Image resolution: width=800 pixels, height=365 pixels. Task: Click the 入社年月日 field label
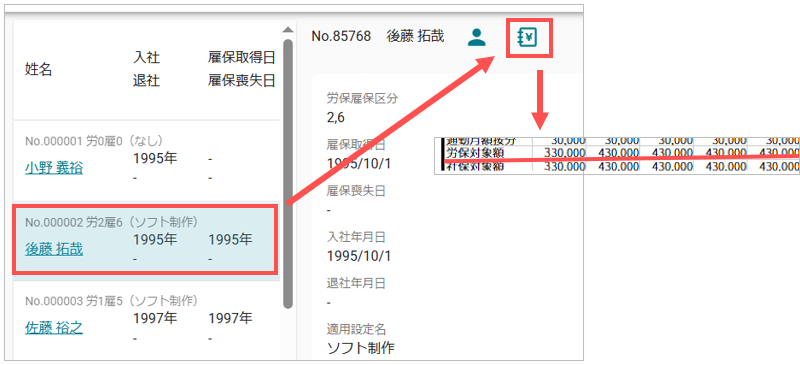pos(356,237)
